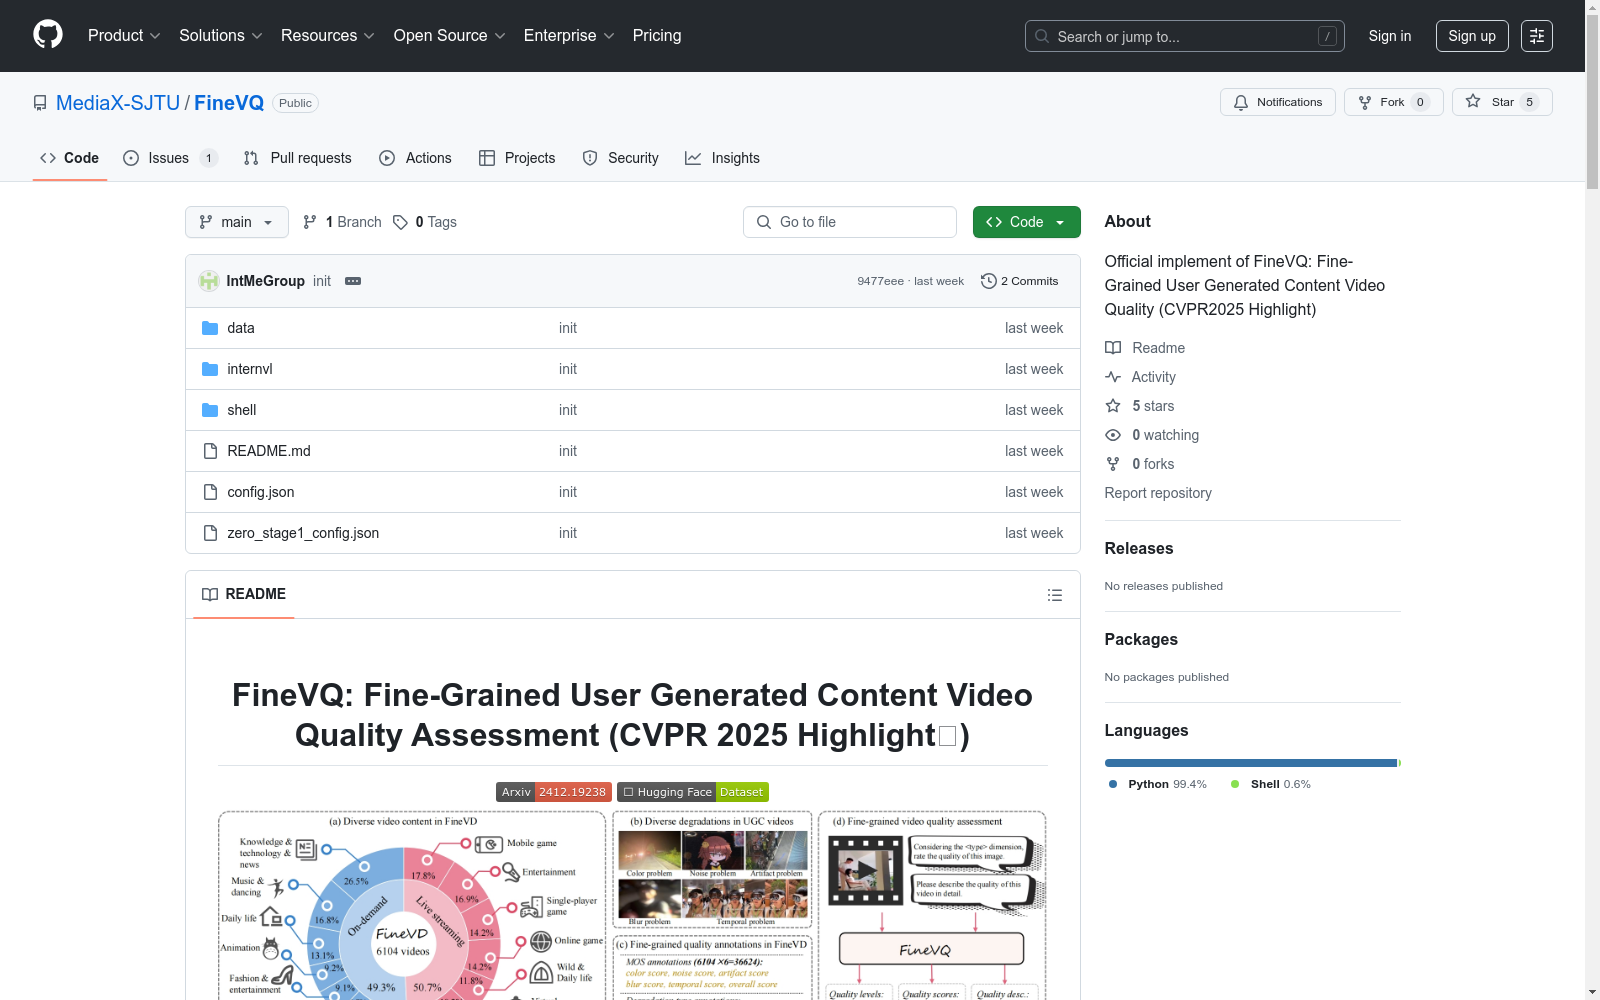Expand the Product menu

[x=124, y=36]
